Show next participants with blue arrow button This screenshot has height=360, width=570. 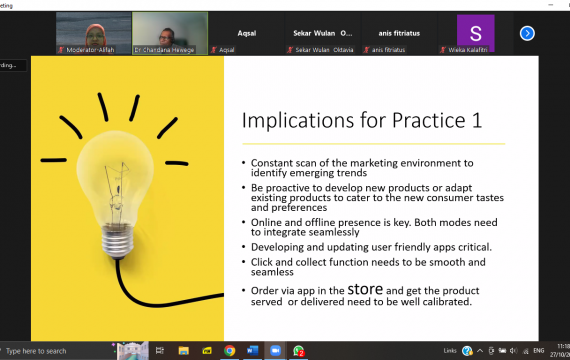[x=527, y=33]
